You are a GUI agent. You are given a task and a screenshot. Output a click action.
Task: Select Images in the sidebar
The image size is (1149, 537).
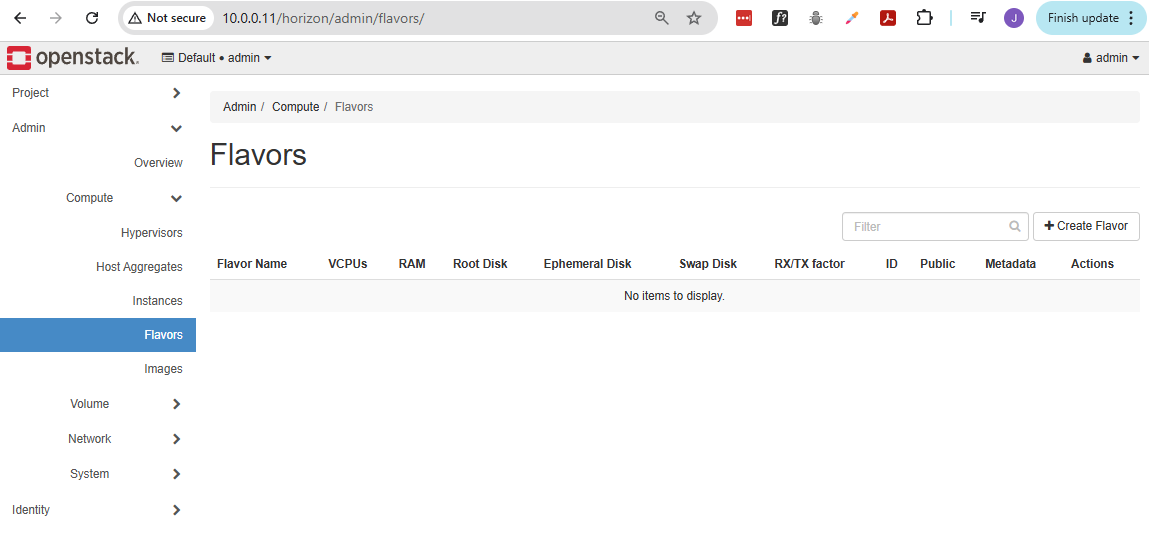(x=163, y=369)
